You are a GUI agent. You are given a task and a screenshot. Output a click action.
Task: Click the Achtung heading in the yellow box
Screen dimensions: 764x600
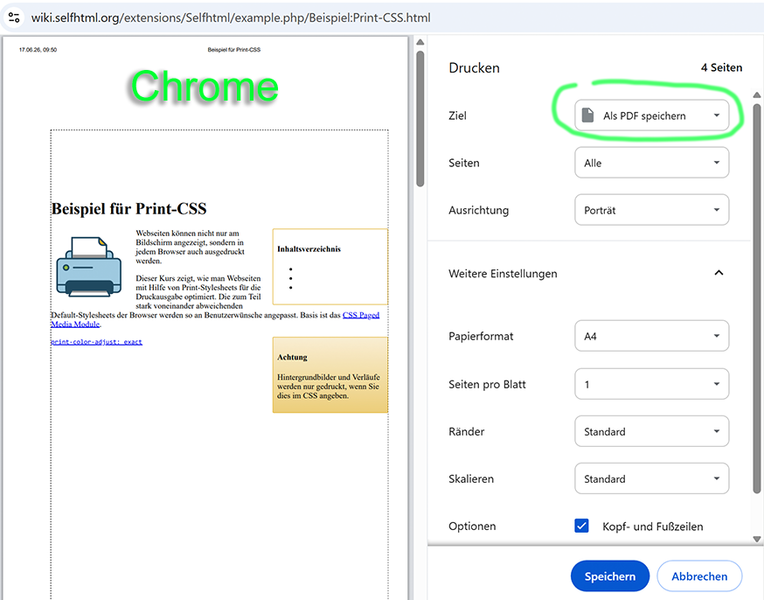292,357
